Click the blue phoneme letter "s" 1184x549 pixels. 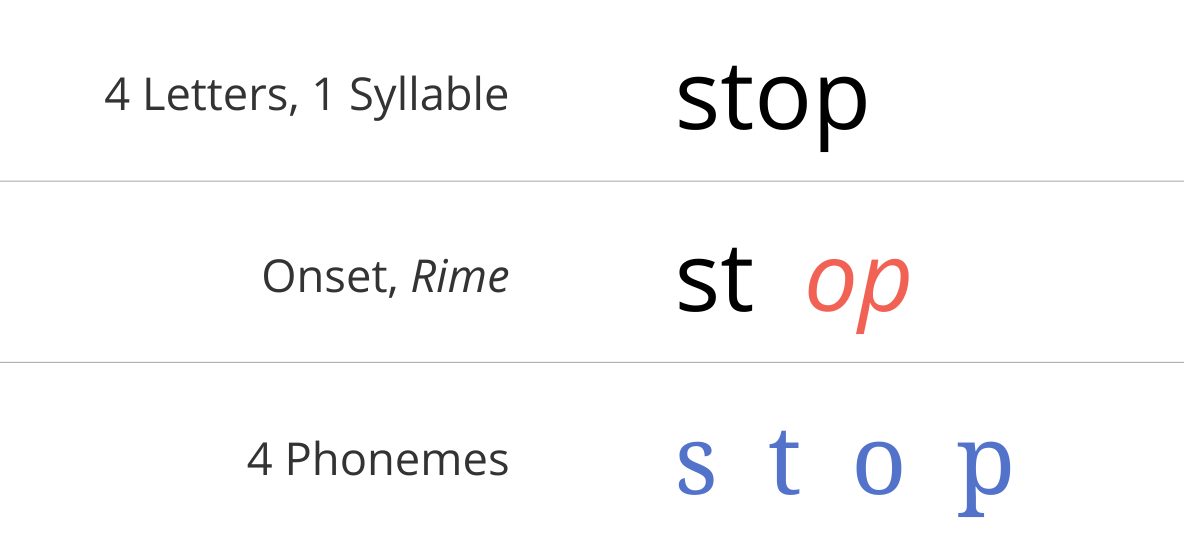pos(695,468)
